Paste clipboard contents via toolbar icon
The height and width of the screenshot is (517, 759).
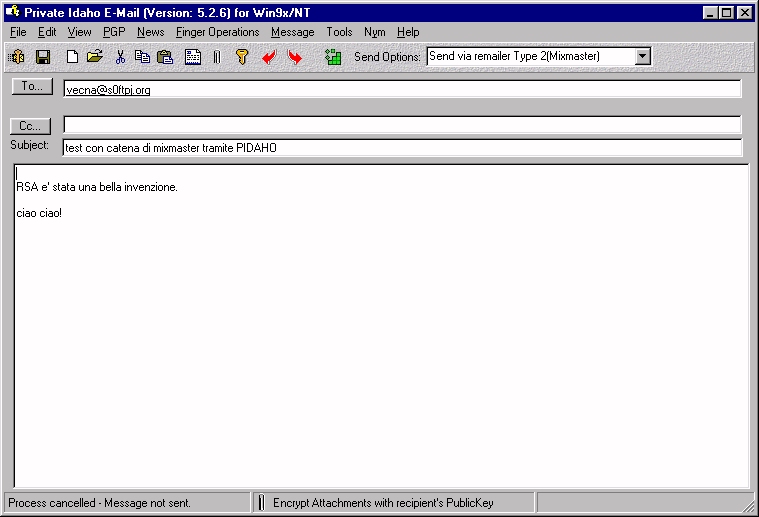pos(165,57)
